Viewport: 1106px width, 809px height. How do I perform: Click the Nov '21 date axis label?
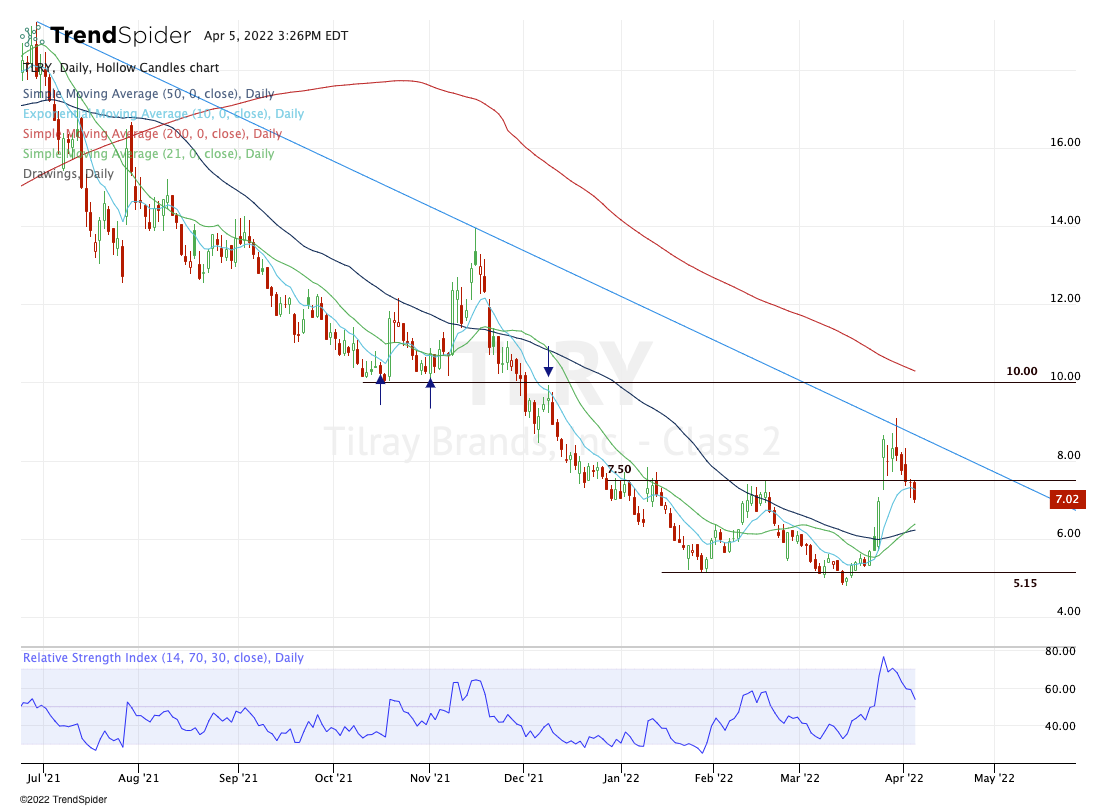(430, 778)
